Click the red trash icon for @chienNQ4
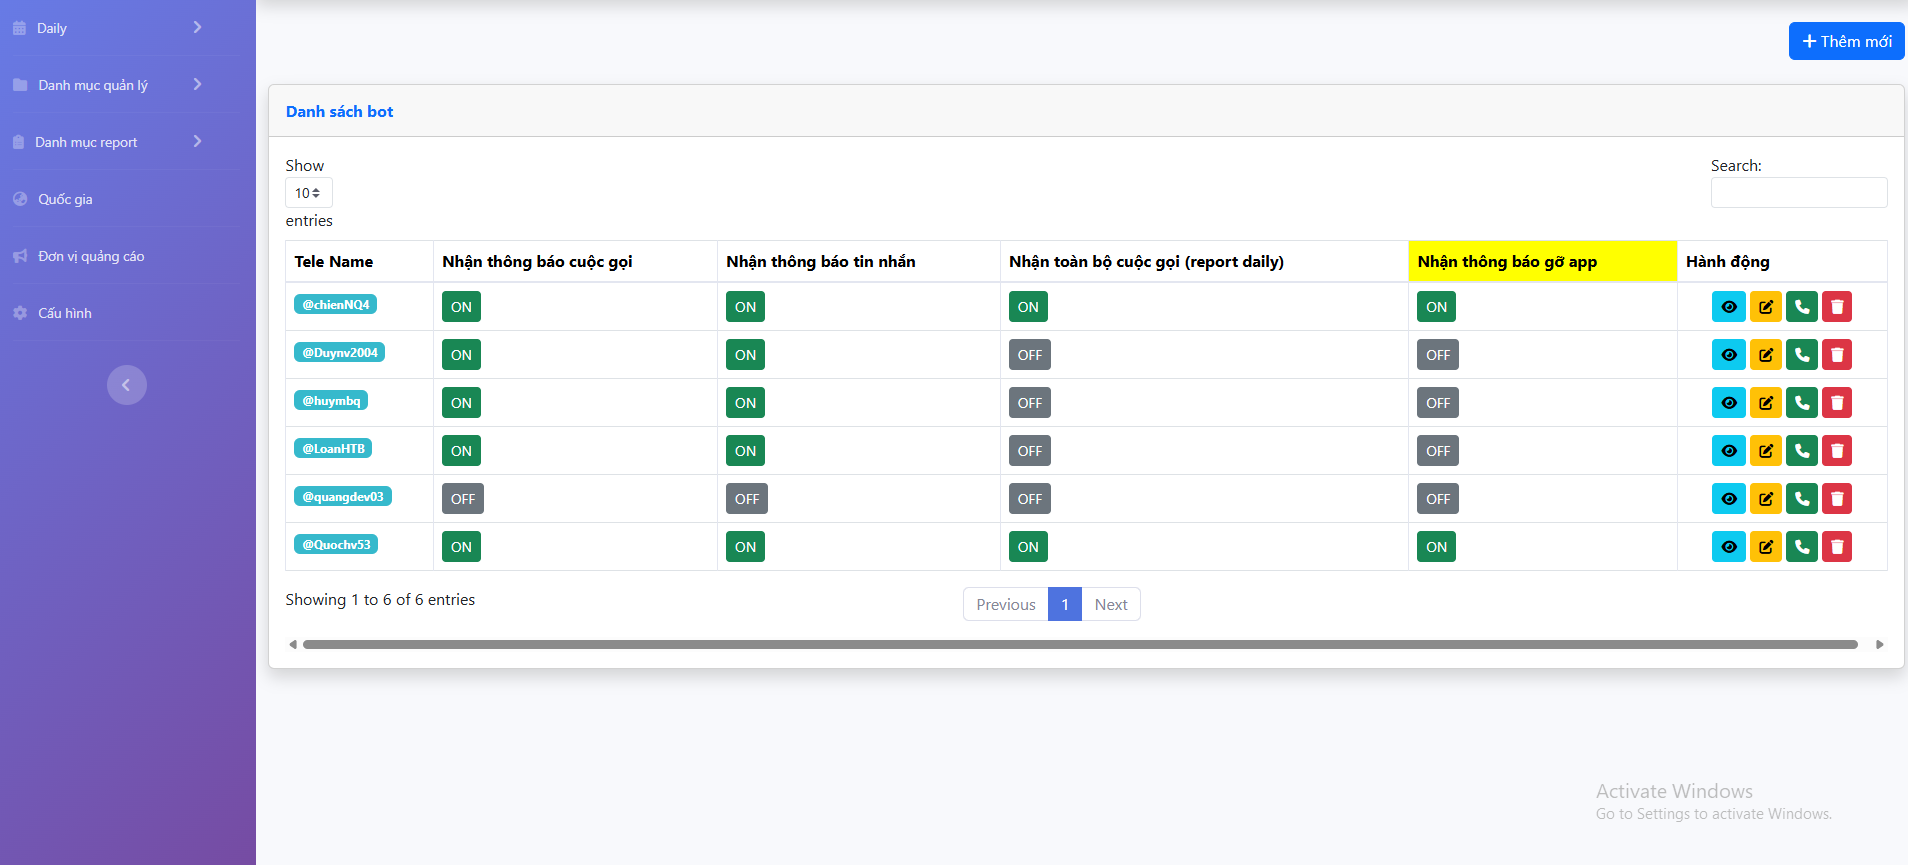The image size is (1908, 865). coord(1837,307)
